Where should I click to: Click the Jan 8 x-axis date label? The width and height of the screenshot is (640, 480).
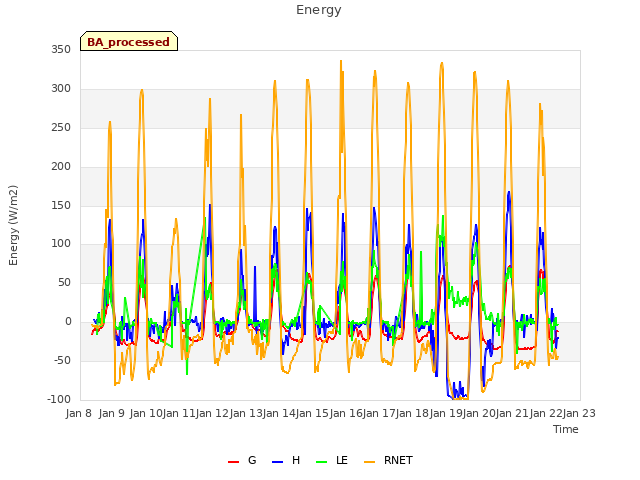(79, 413)
